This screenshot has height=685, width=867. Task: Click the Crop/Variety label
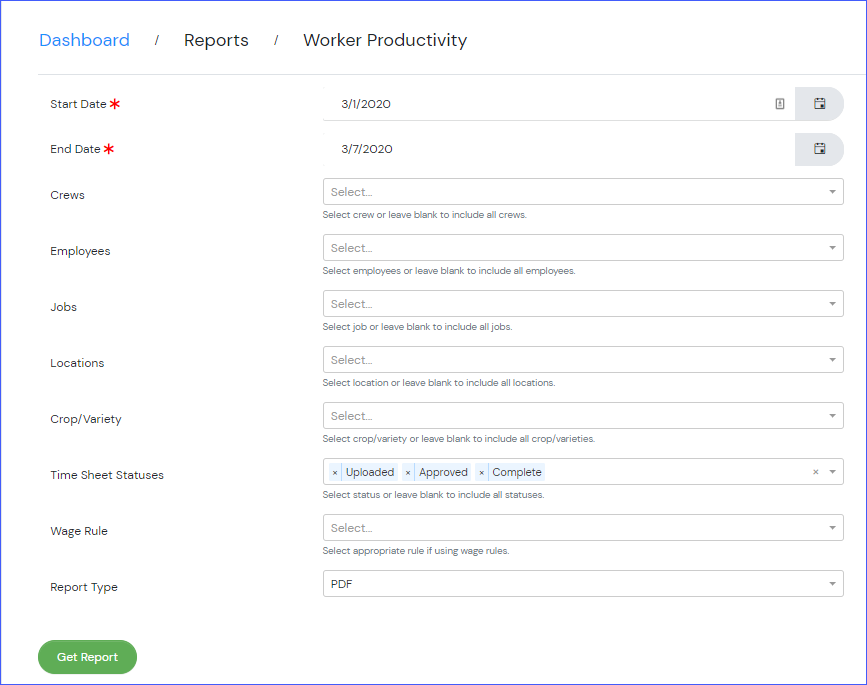pos(86,419)
